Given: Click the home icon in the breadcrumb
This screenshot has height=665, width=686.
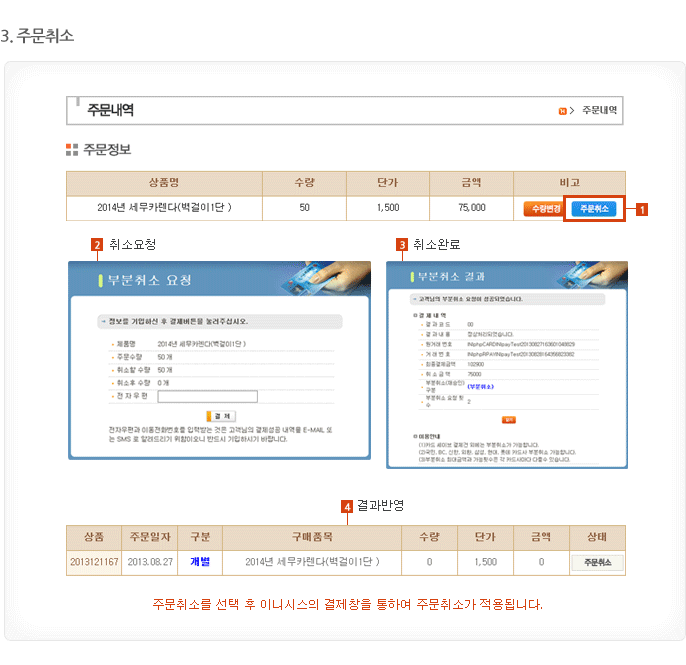Looking at the screenshot, I should [563, 110].
